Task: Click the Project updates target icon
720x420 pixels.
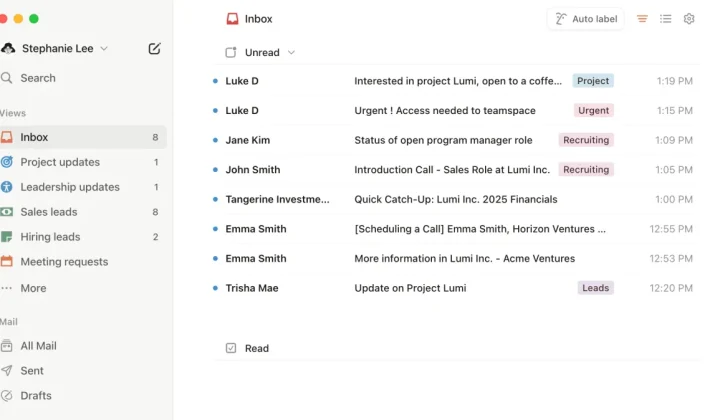Action: pyautogui.click(x=6, y=162)
